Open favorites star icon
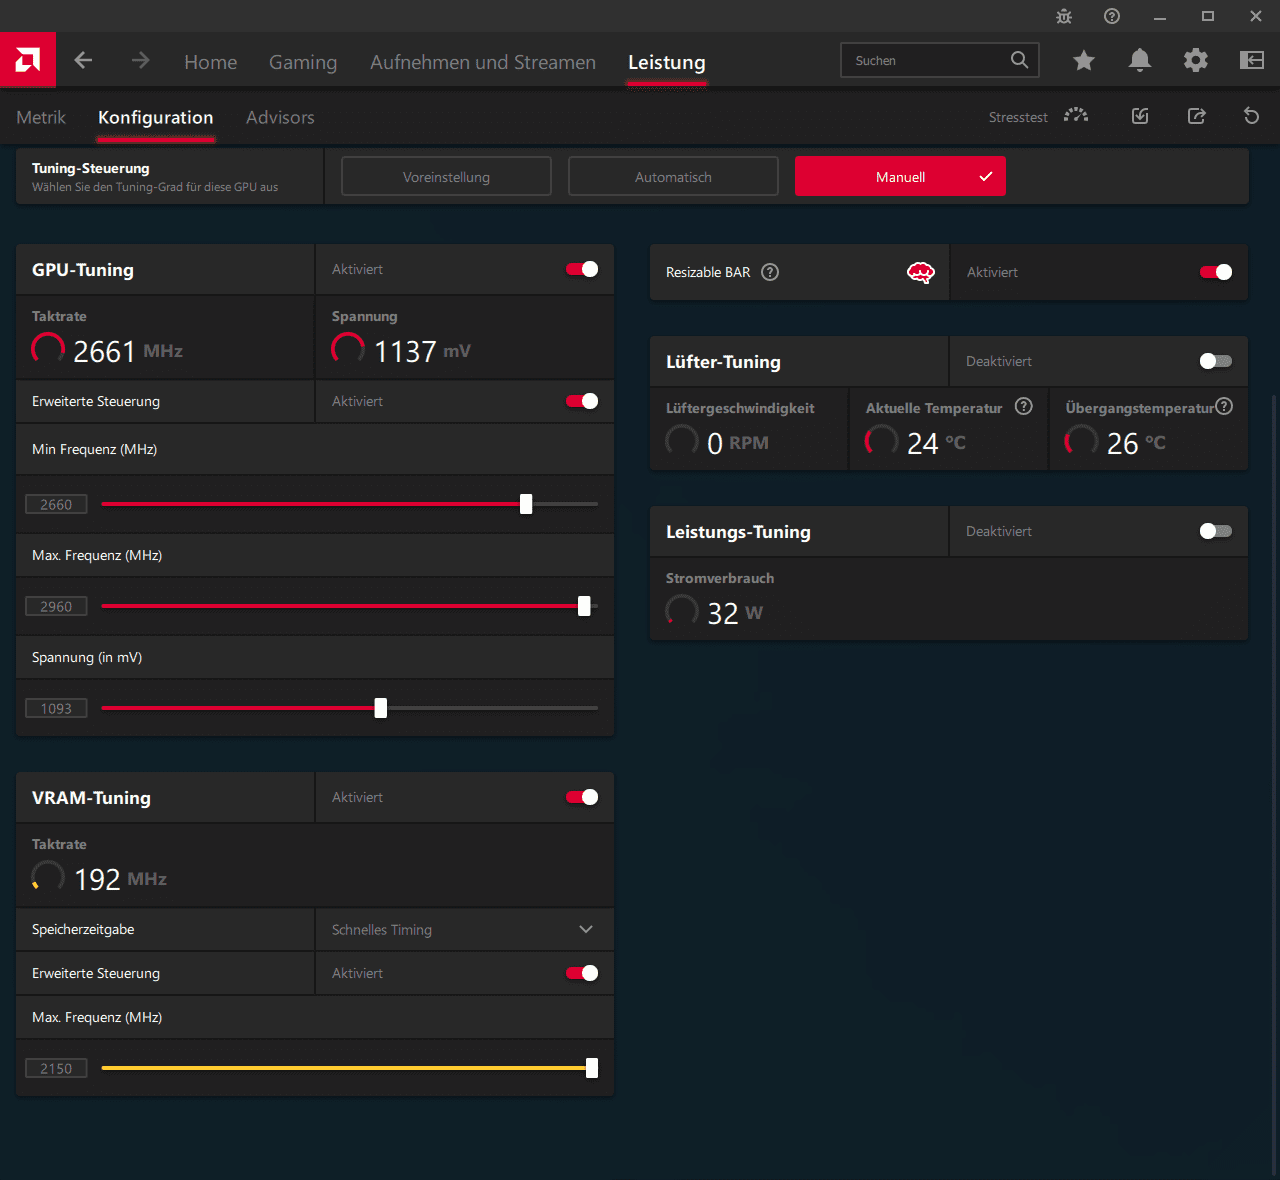 pyautogui.click(x=1084, y=60)
